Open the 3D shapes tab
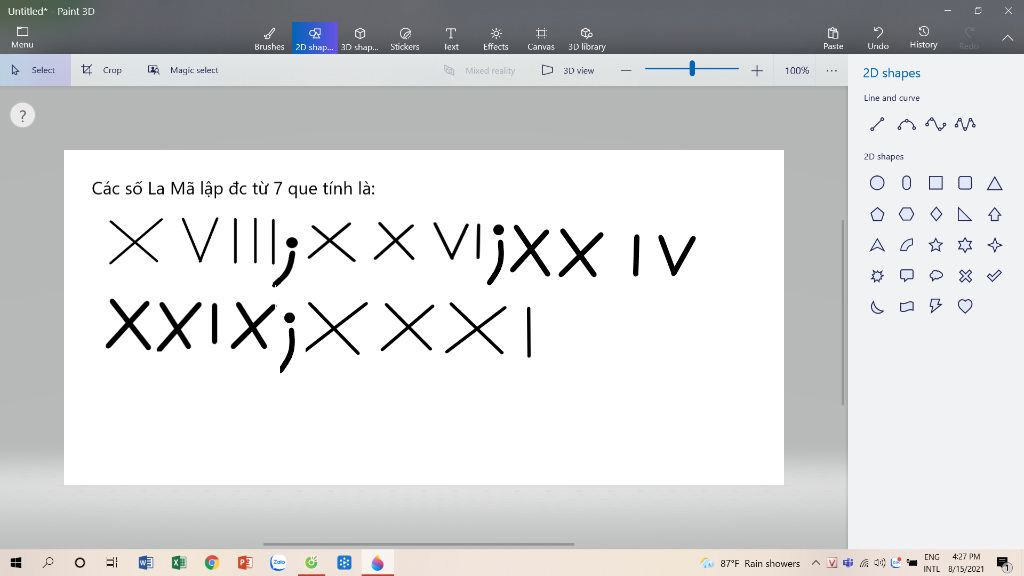Screen dimensions: 1024x576 pos(359,39)
